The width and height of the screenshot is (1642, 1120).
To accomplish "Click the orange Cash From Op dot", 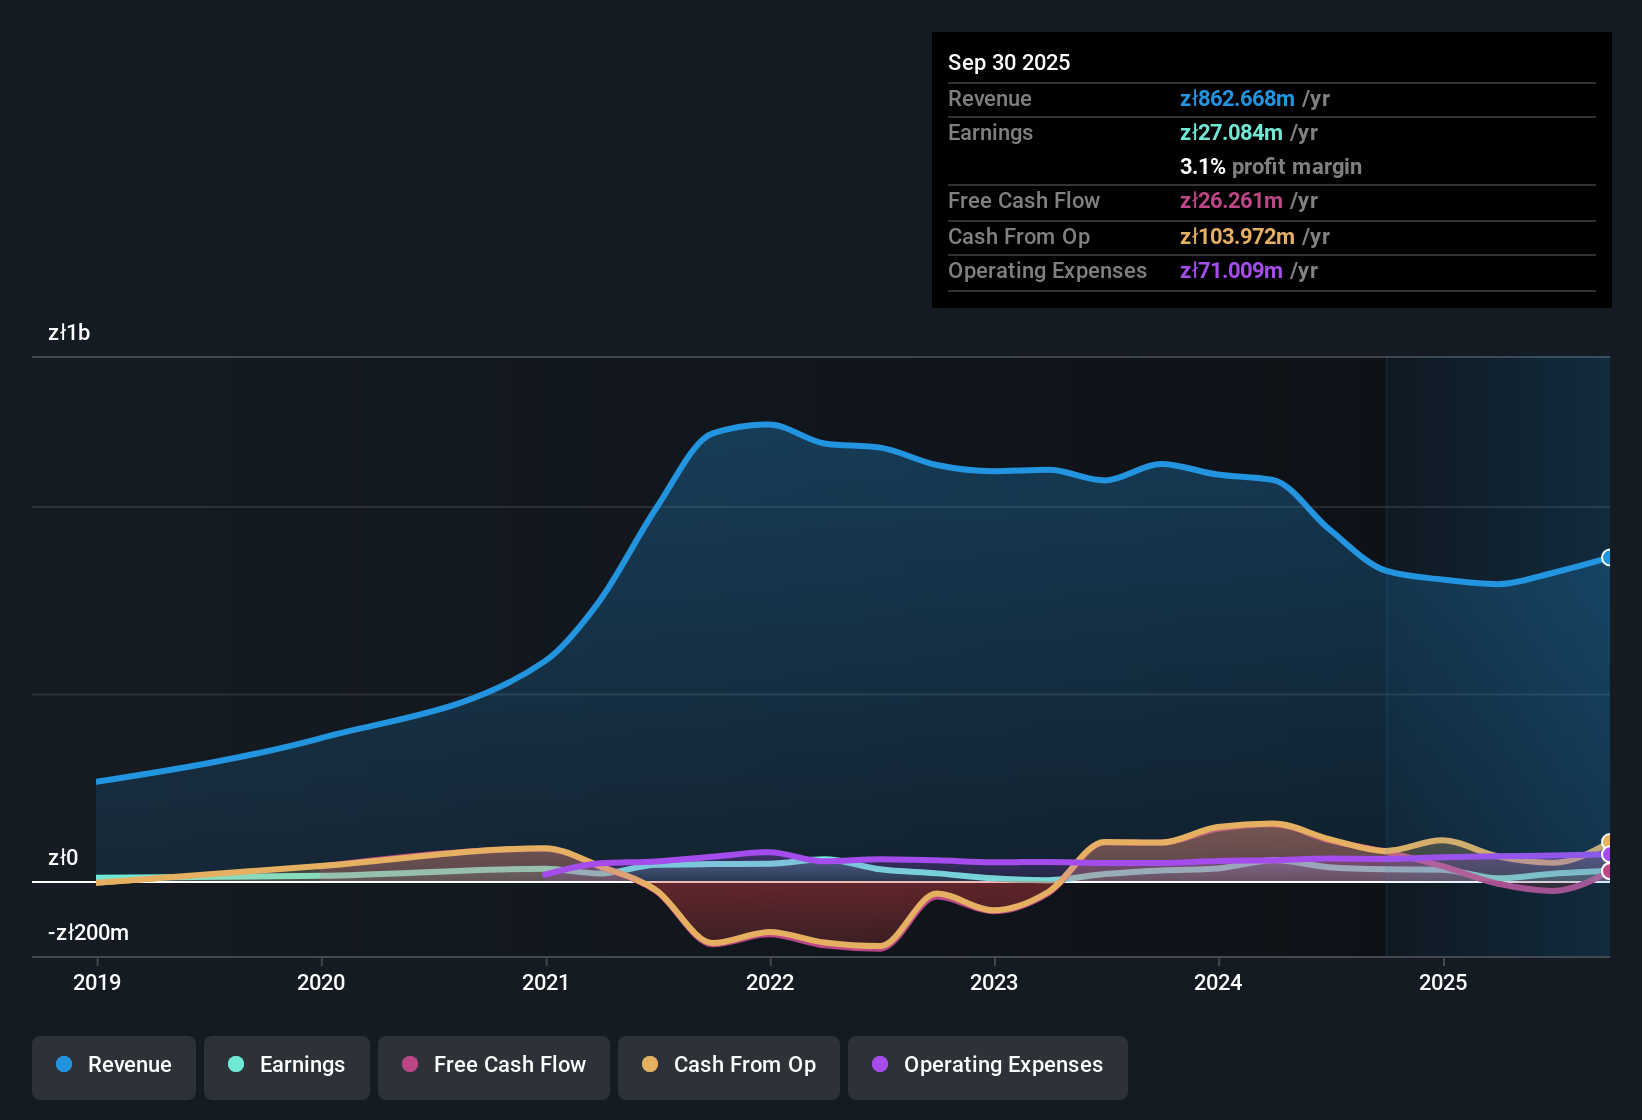I will pos(650,1065).
